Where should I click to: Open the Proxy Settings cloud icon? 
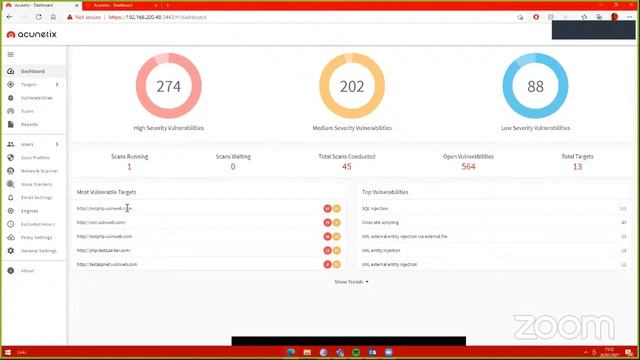pyautogui.click(x=11, y=237)
